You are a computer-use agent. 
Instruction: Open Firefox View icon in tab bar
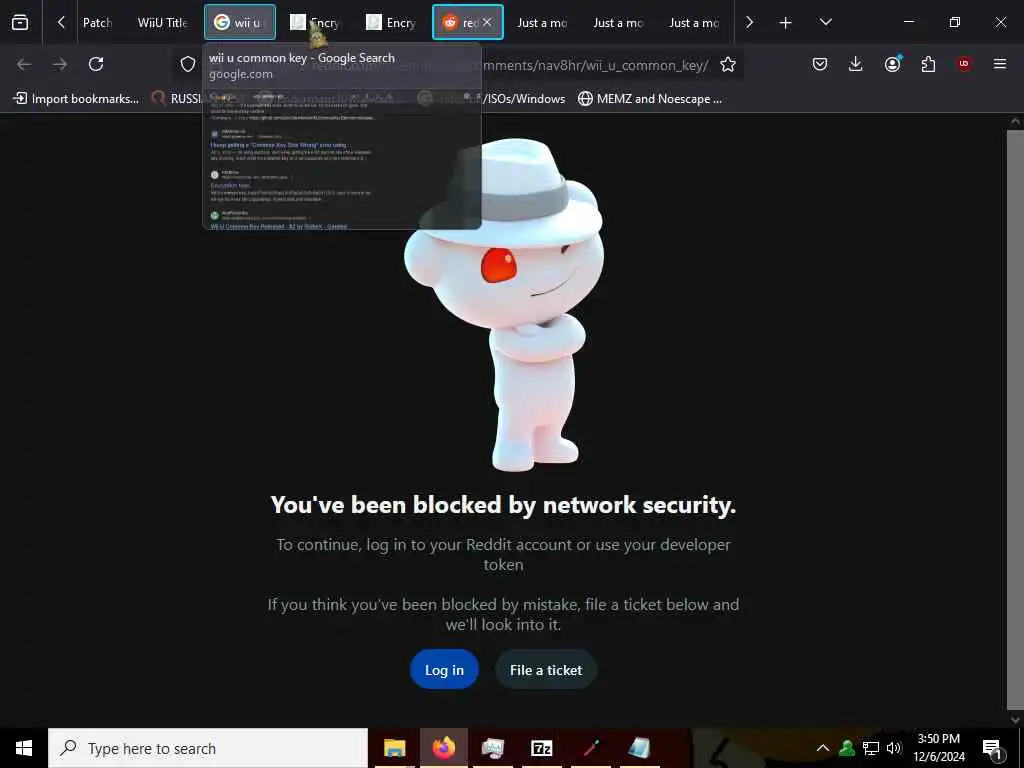click(x=20, y=22)
